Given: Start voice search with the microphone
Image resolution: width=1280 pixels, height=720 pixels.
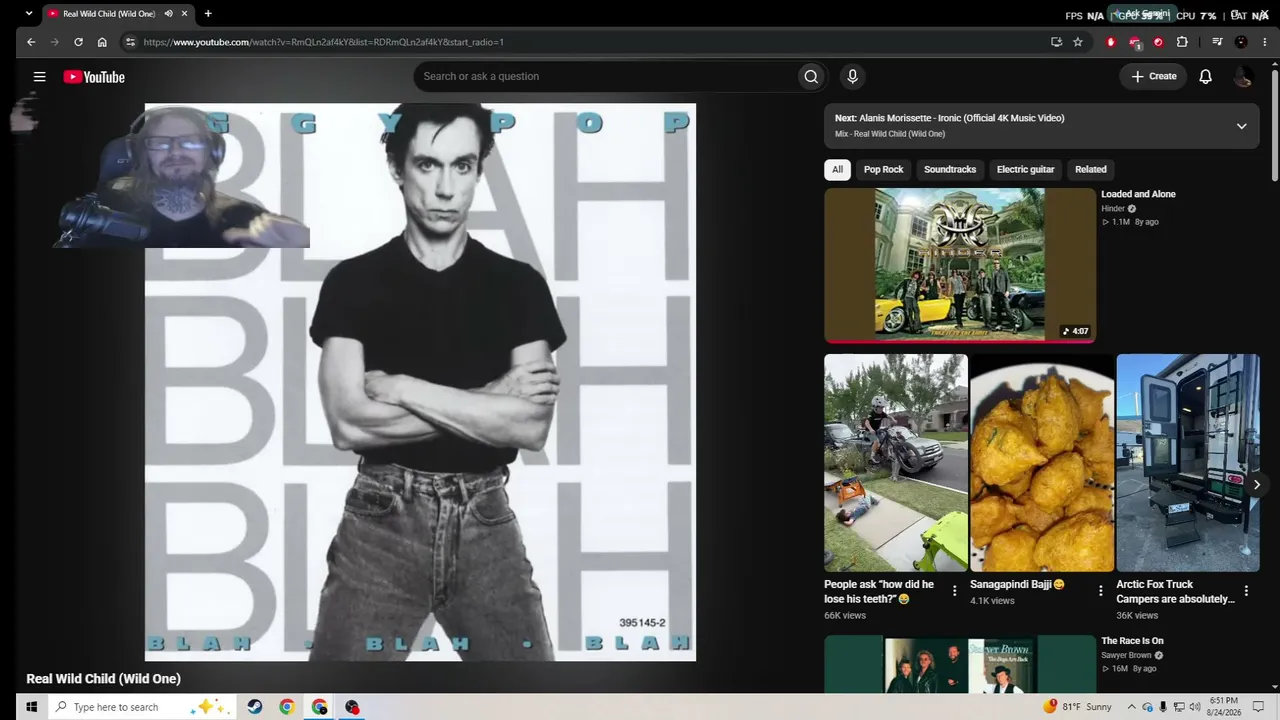Looking at the screenshot, I should coord(852,76).
